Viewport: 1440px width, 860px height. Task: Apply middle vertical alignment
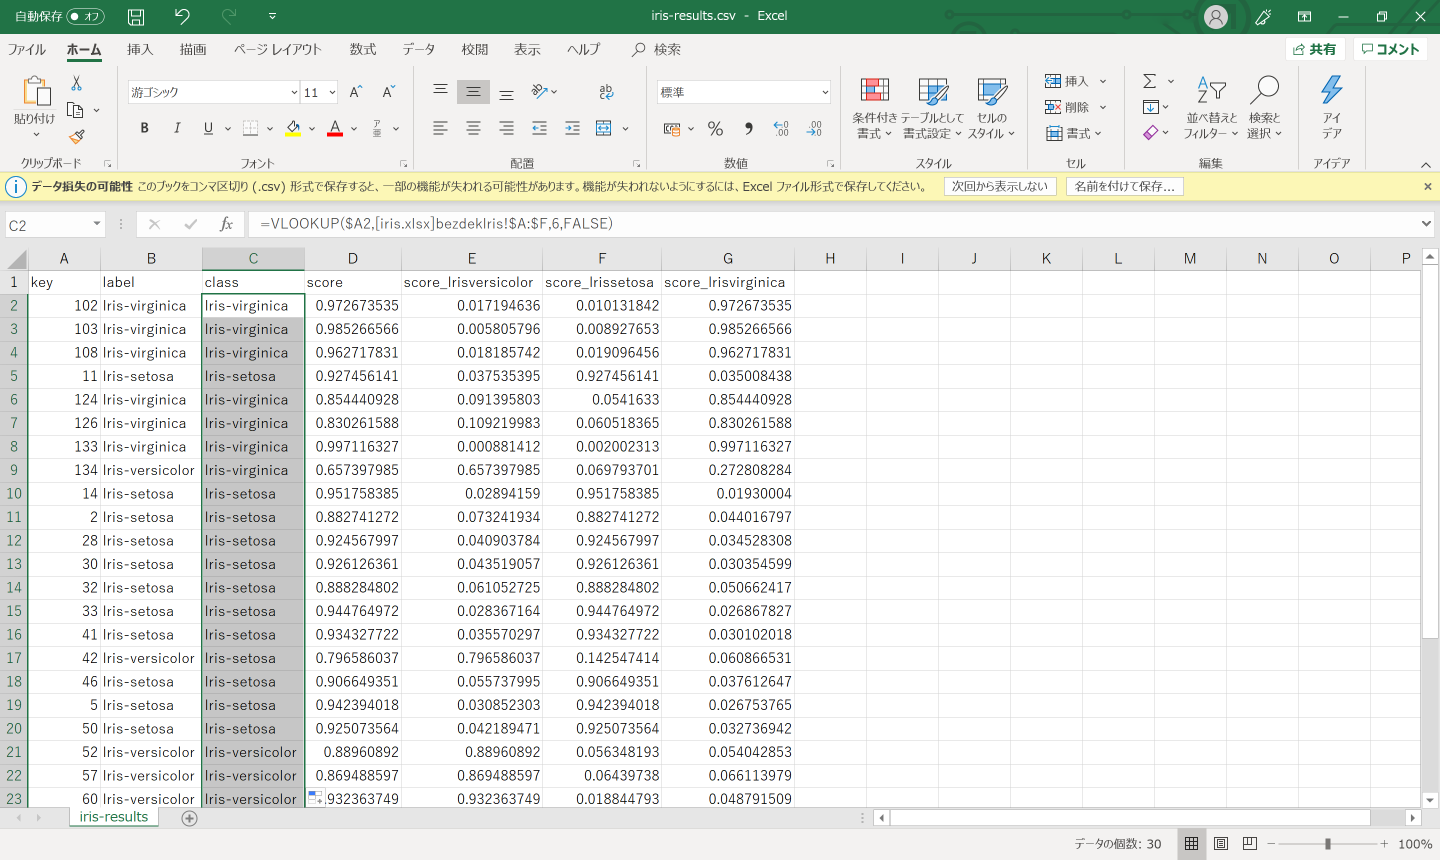pos(473,92)
